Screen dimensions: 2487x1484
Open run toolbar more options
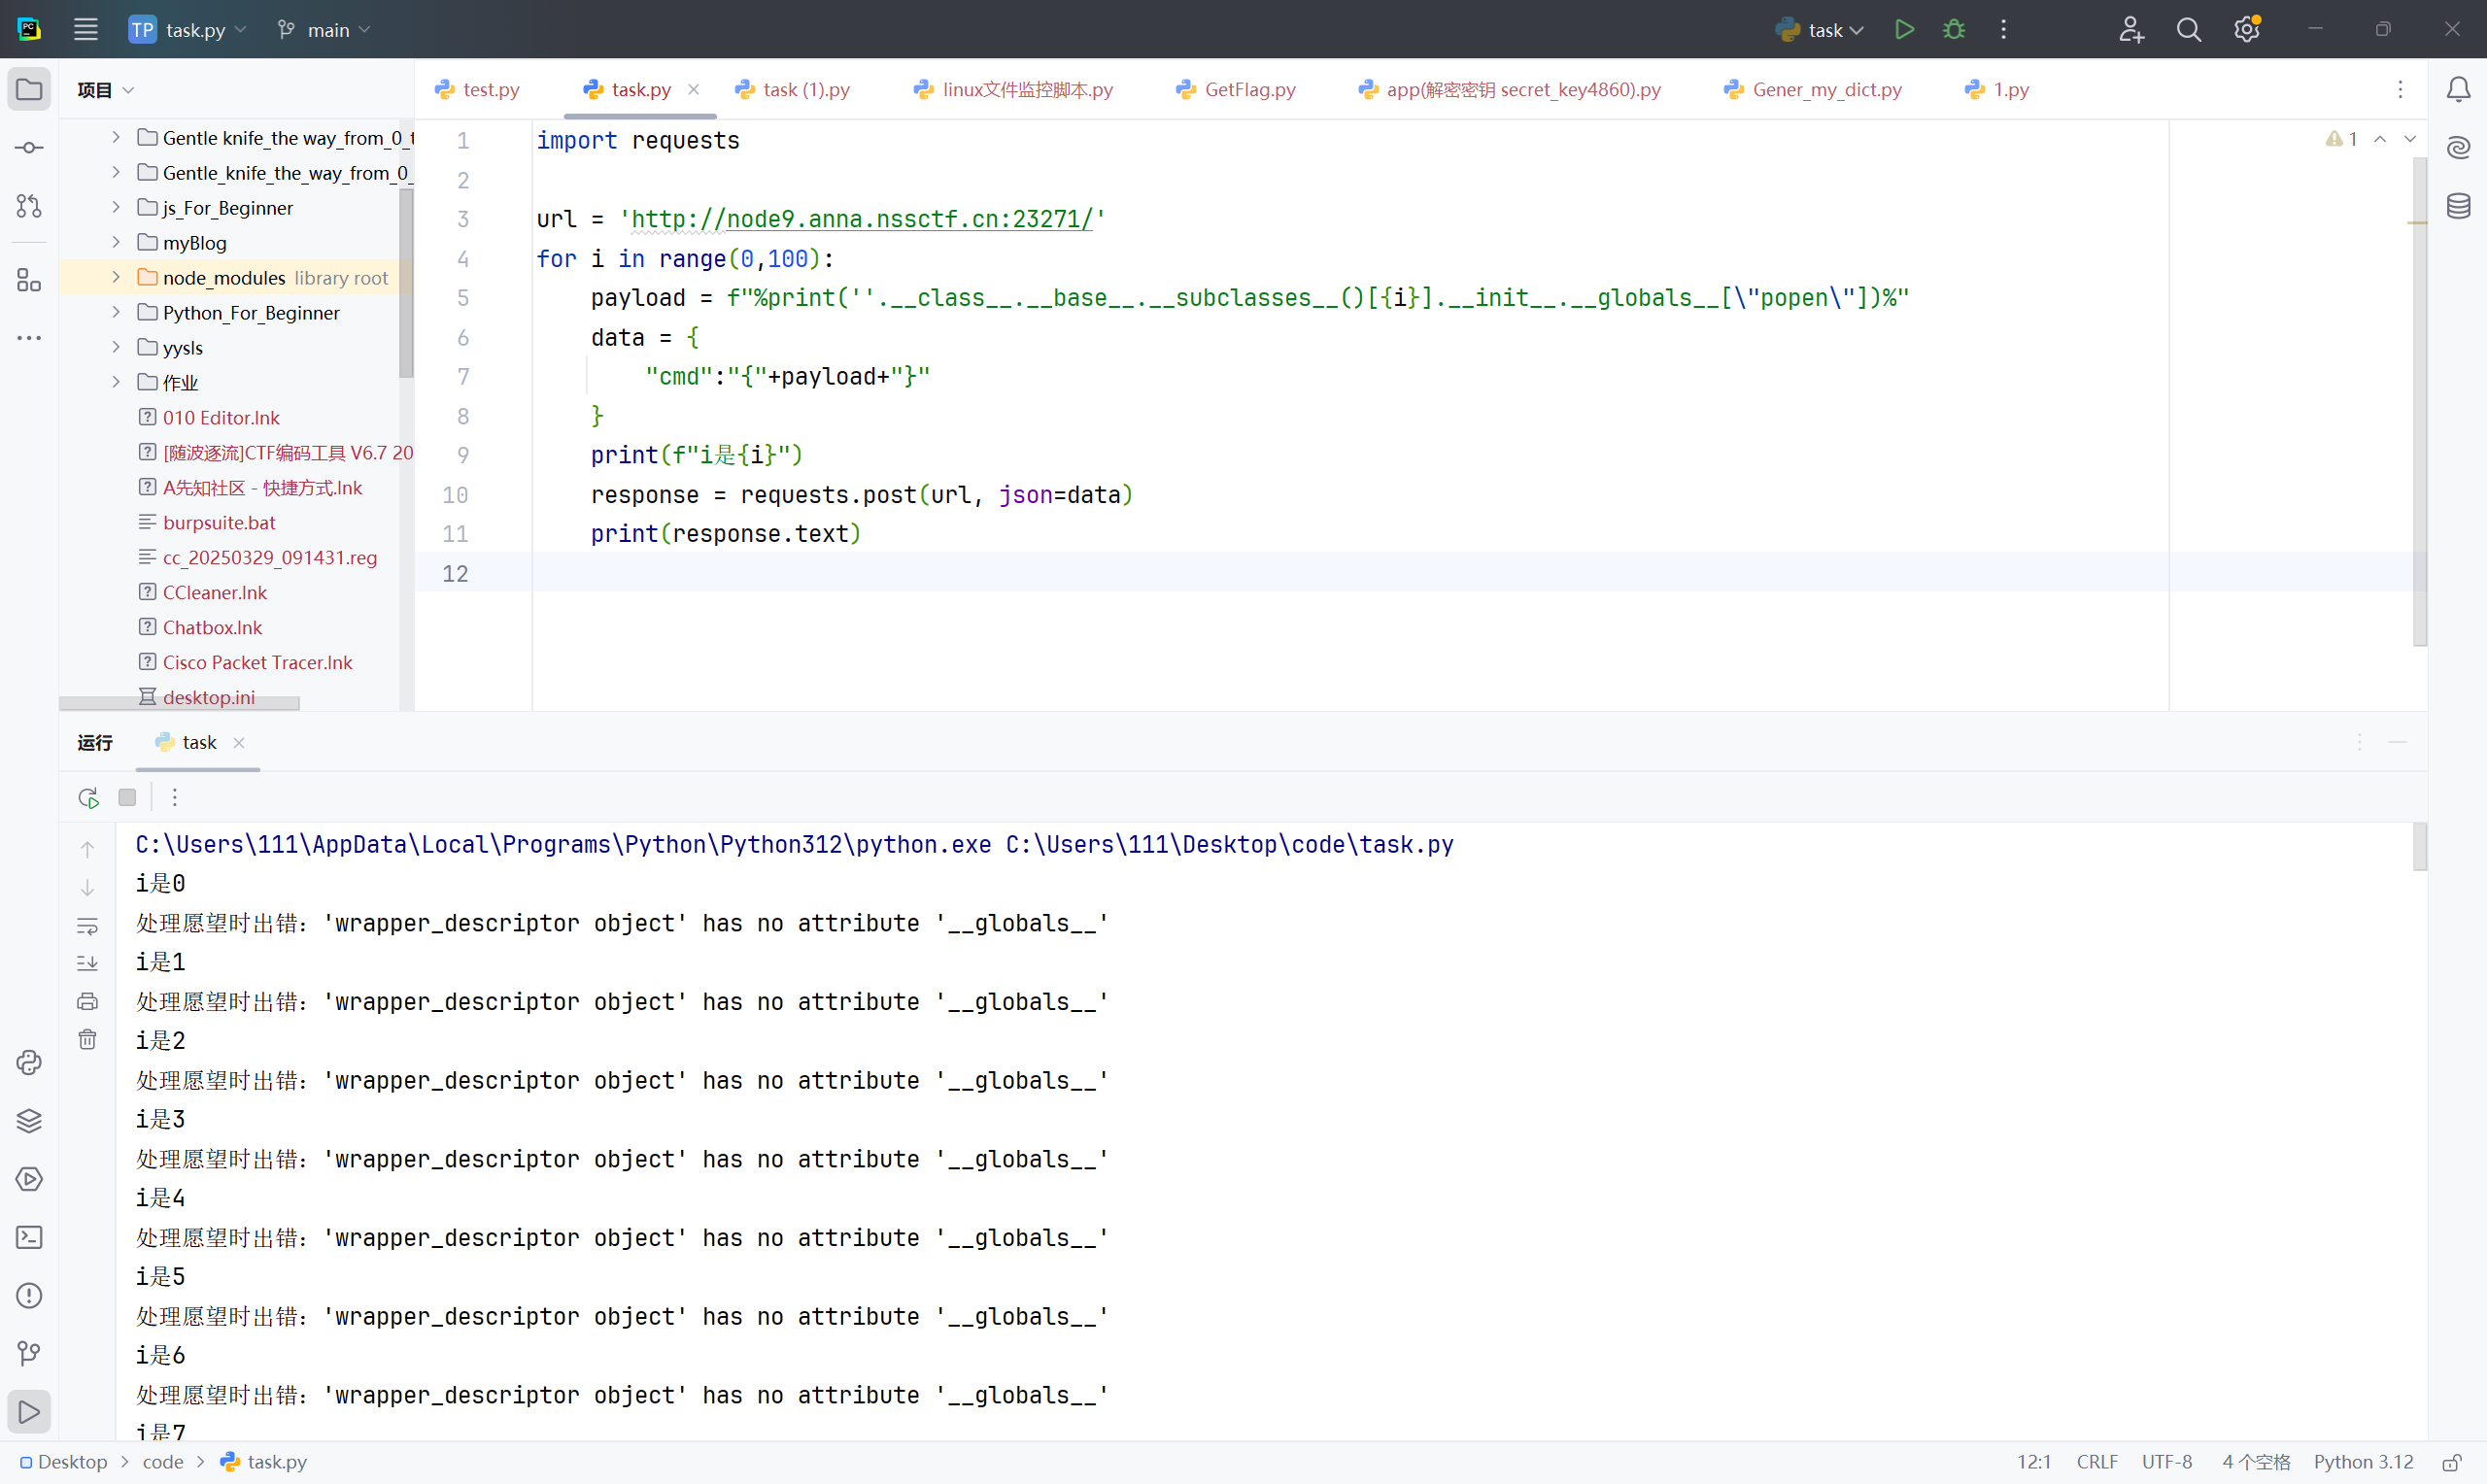tap(175, 797)
